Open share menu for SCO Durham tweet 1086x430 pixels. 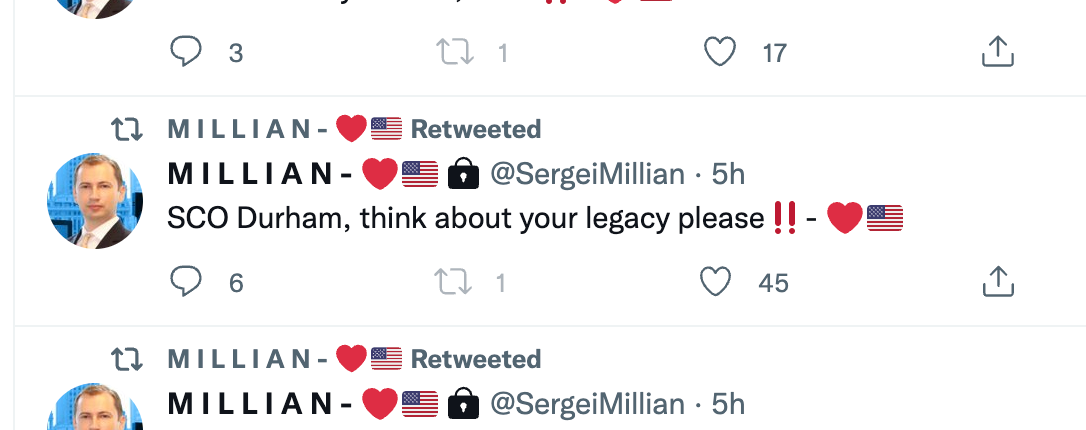point(997,282)
